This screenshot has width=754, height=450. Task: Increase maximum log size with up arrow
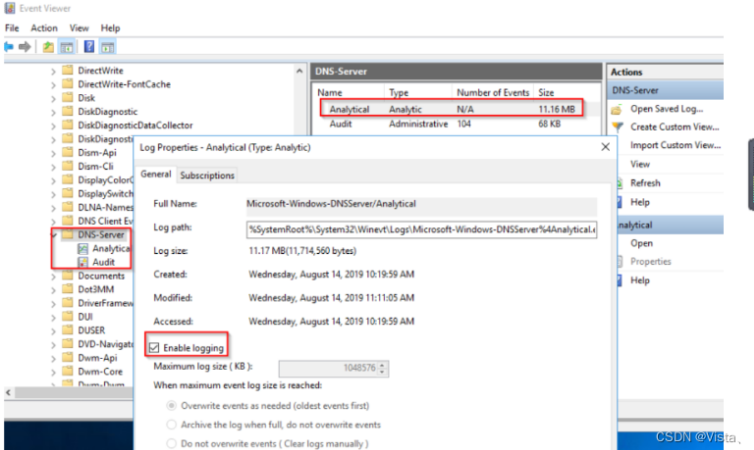coord(382,365)
